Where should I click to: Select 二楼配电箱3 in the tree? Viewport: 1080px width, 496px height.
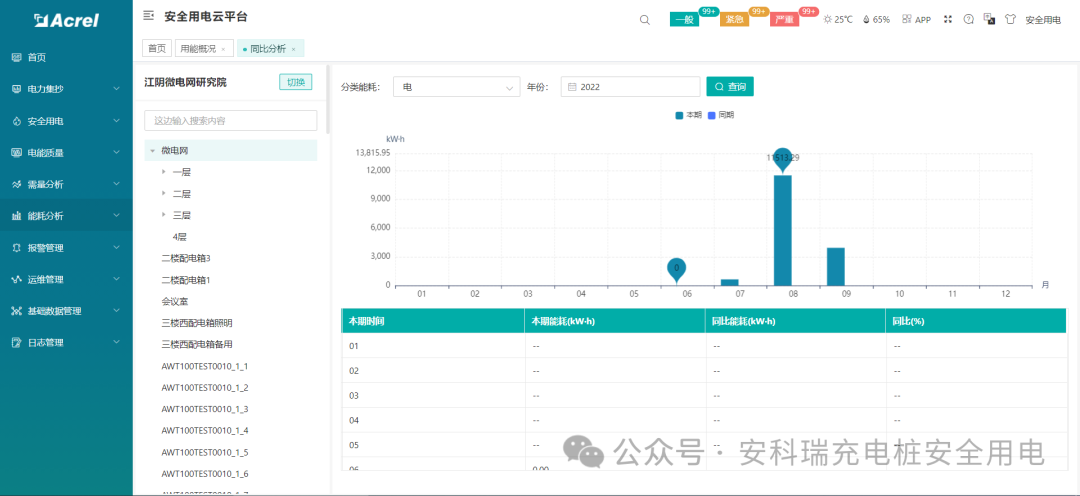pyautogui.click(x=185, y=258)
